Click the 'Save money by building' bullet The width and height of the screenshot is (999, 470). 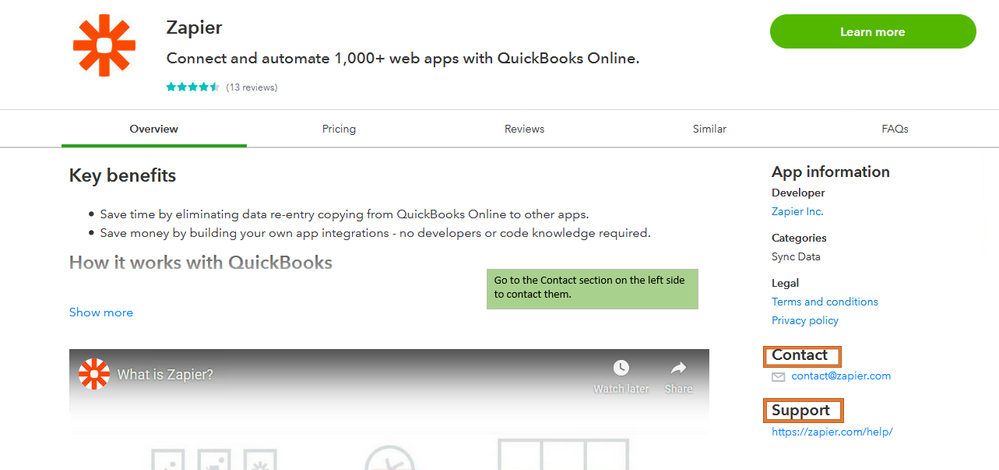375,233
